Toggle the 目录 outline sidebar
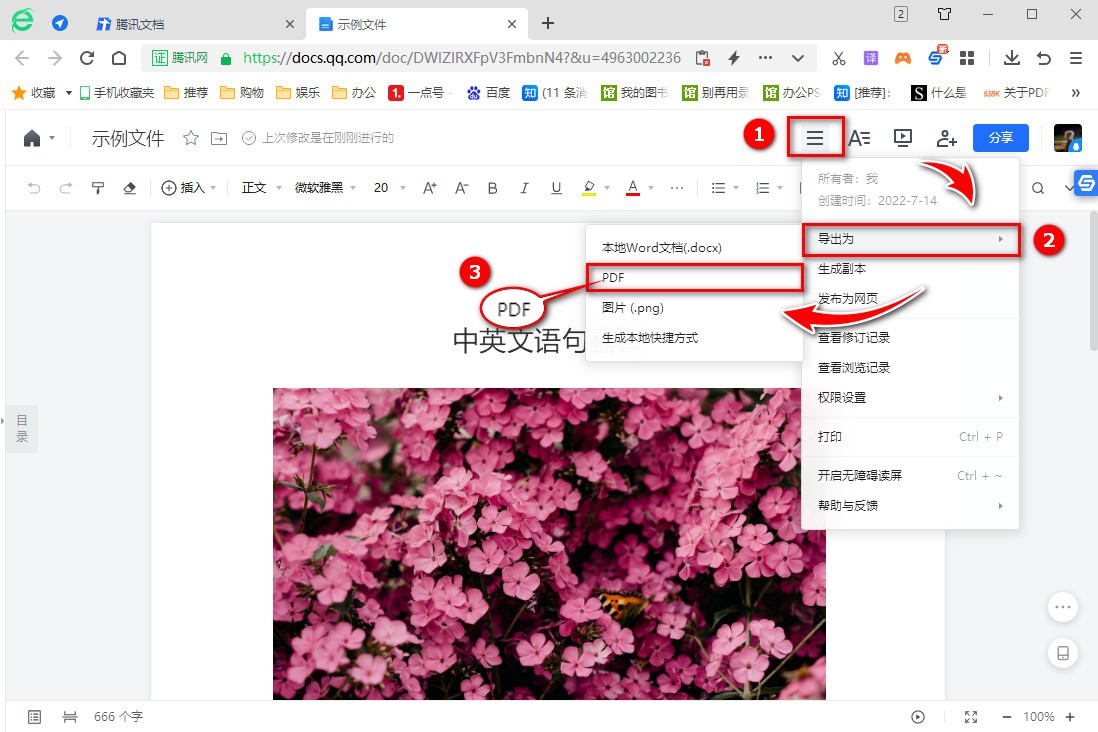This screenshot has height=732, width=1098. pyautogui.click(x=21, y=428)
